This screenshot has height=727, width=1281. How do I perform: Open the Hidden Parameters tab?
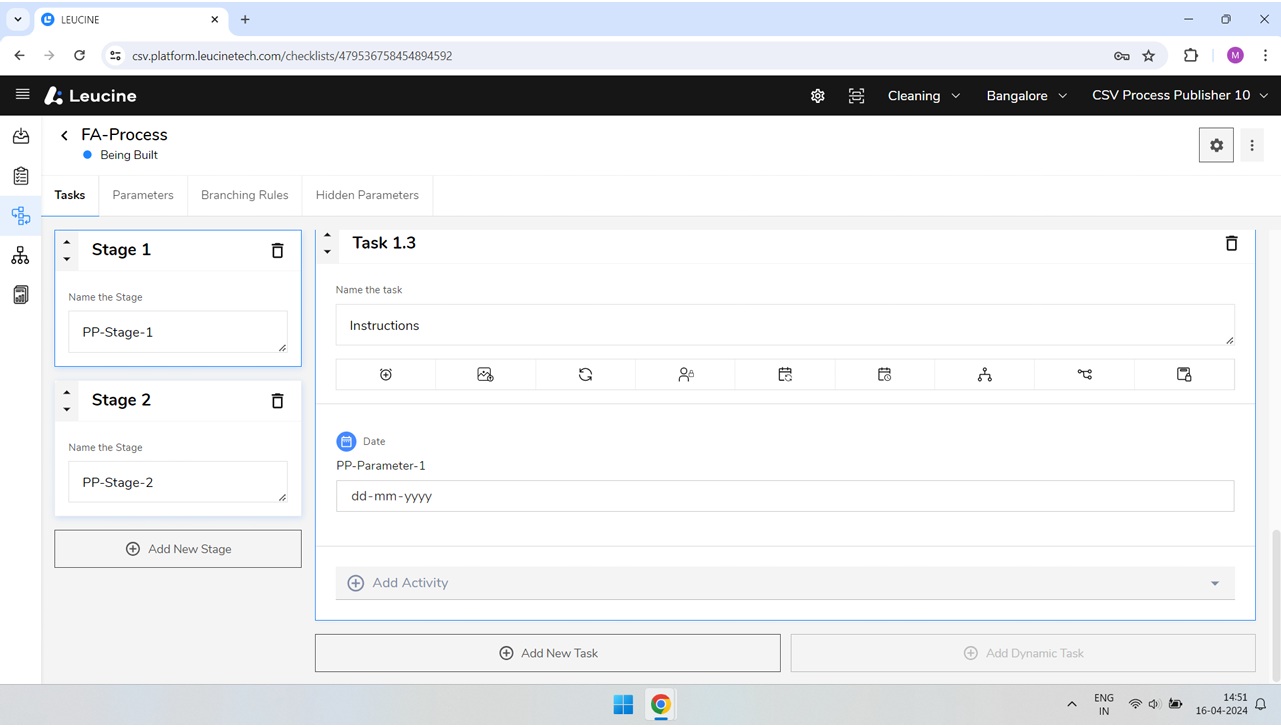click(x=367, y=195)
